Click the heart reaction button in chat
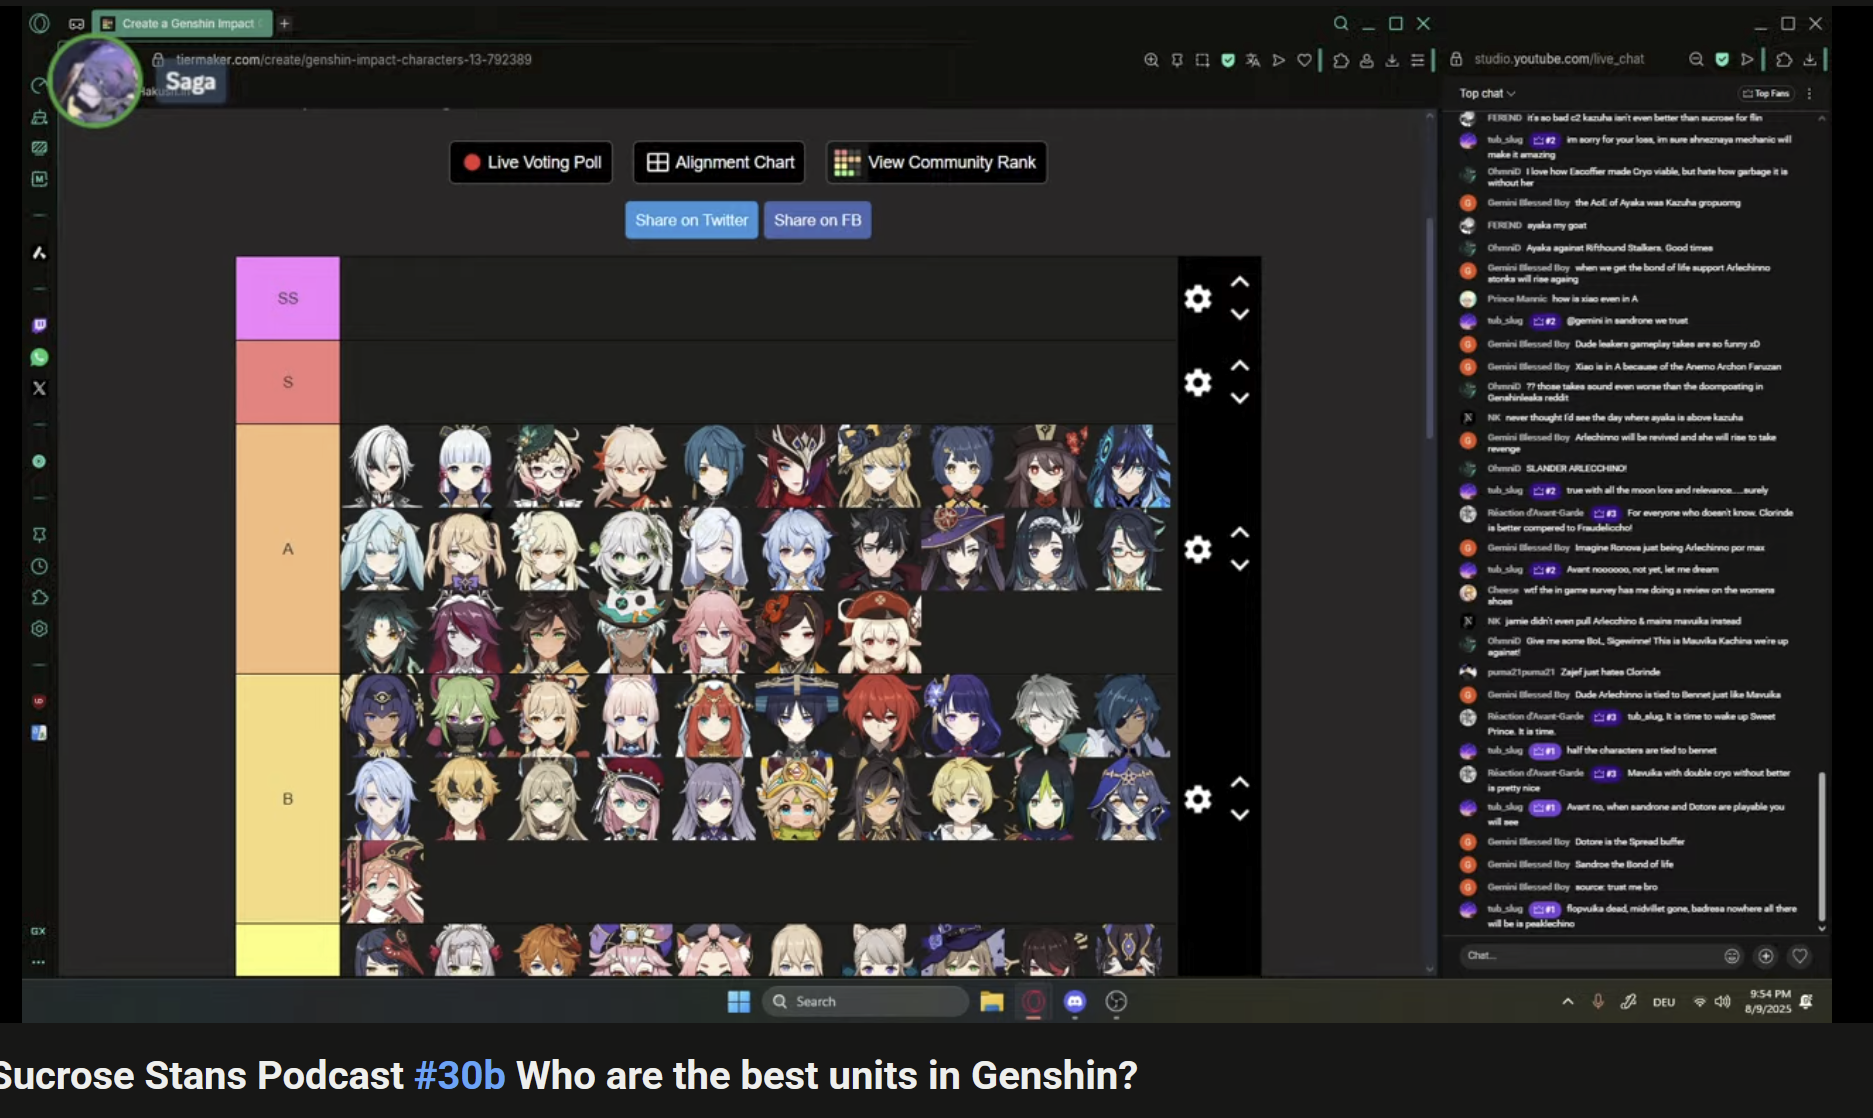The image size is (1873, 1118). (x=1800, y=956)
